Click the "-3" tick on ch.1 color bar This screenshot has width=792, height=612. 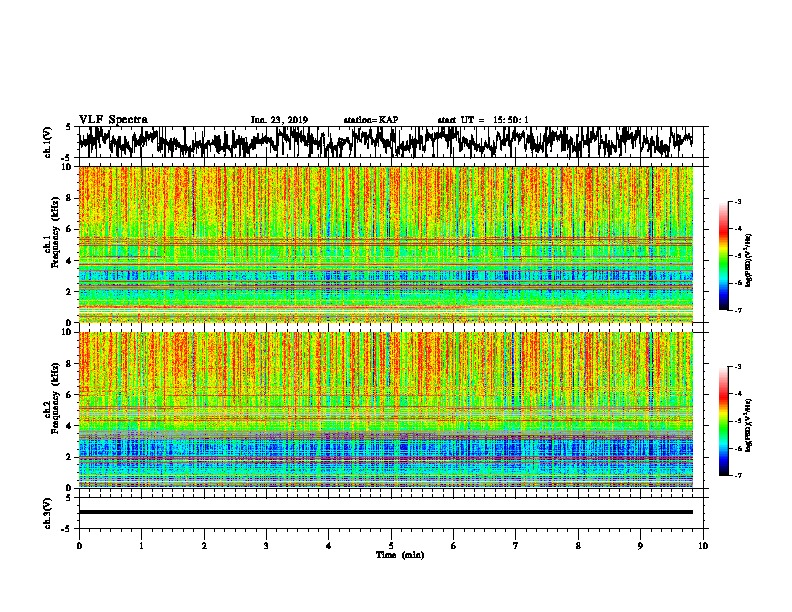coord(738,202)
